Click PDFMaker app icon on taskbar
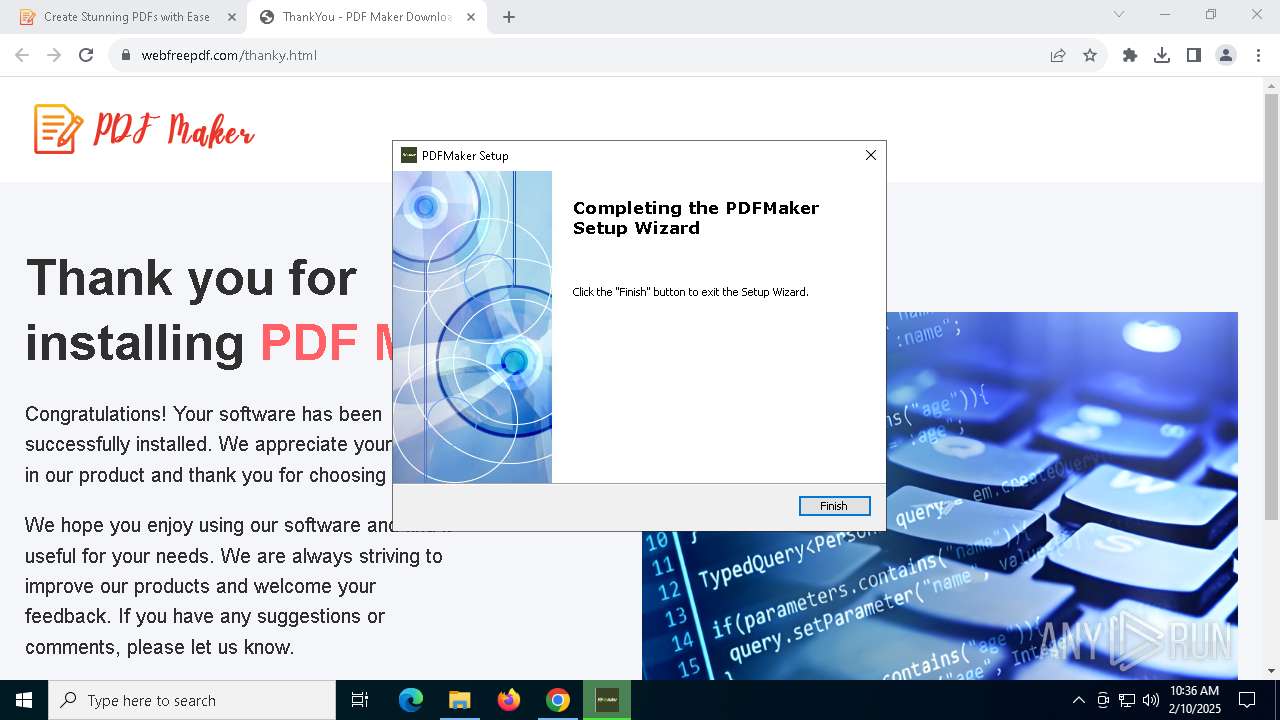Viewport: 1280px width, 720px height. (607, 700)
